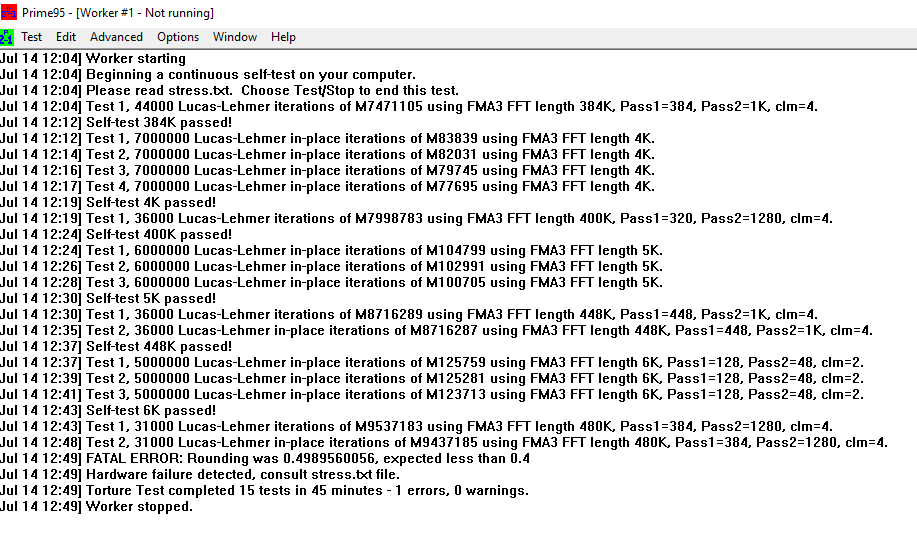Open the Help menu

coord(283,37)
